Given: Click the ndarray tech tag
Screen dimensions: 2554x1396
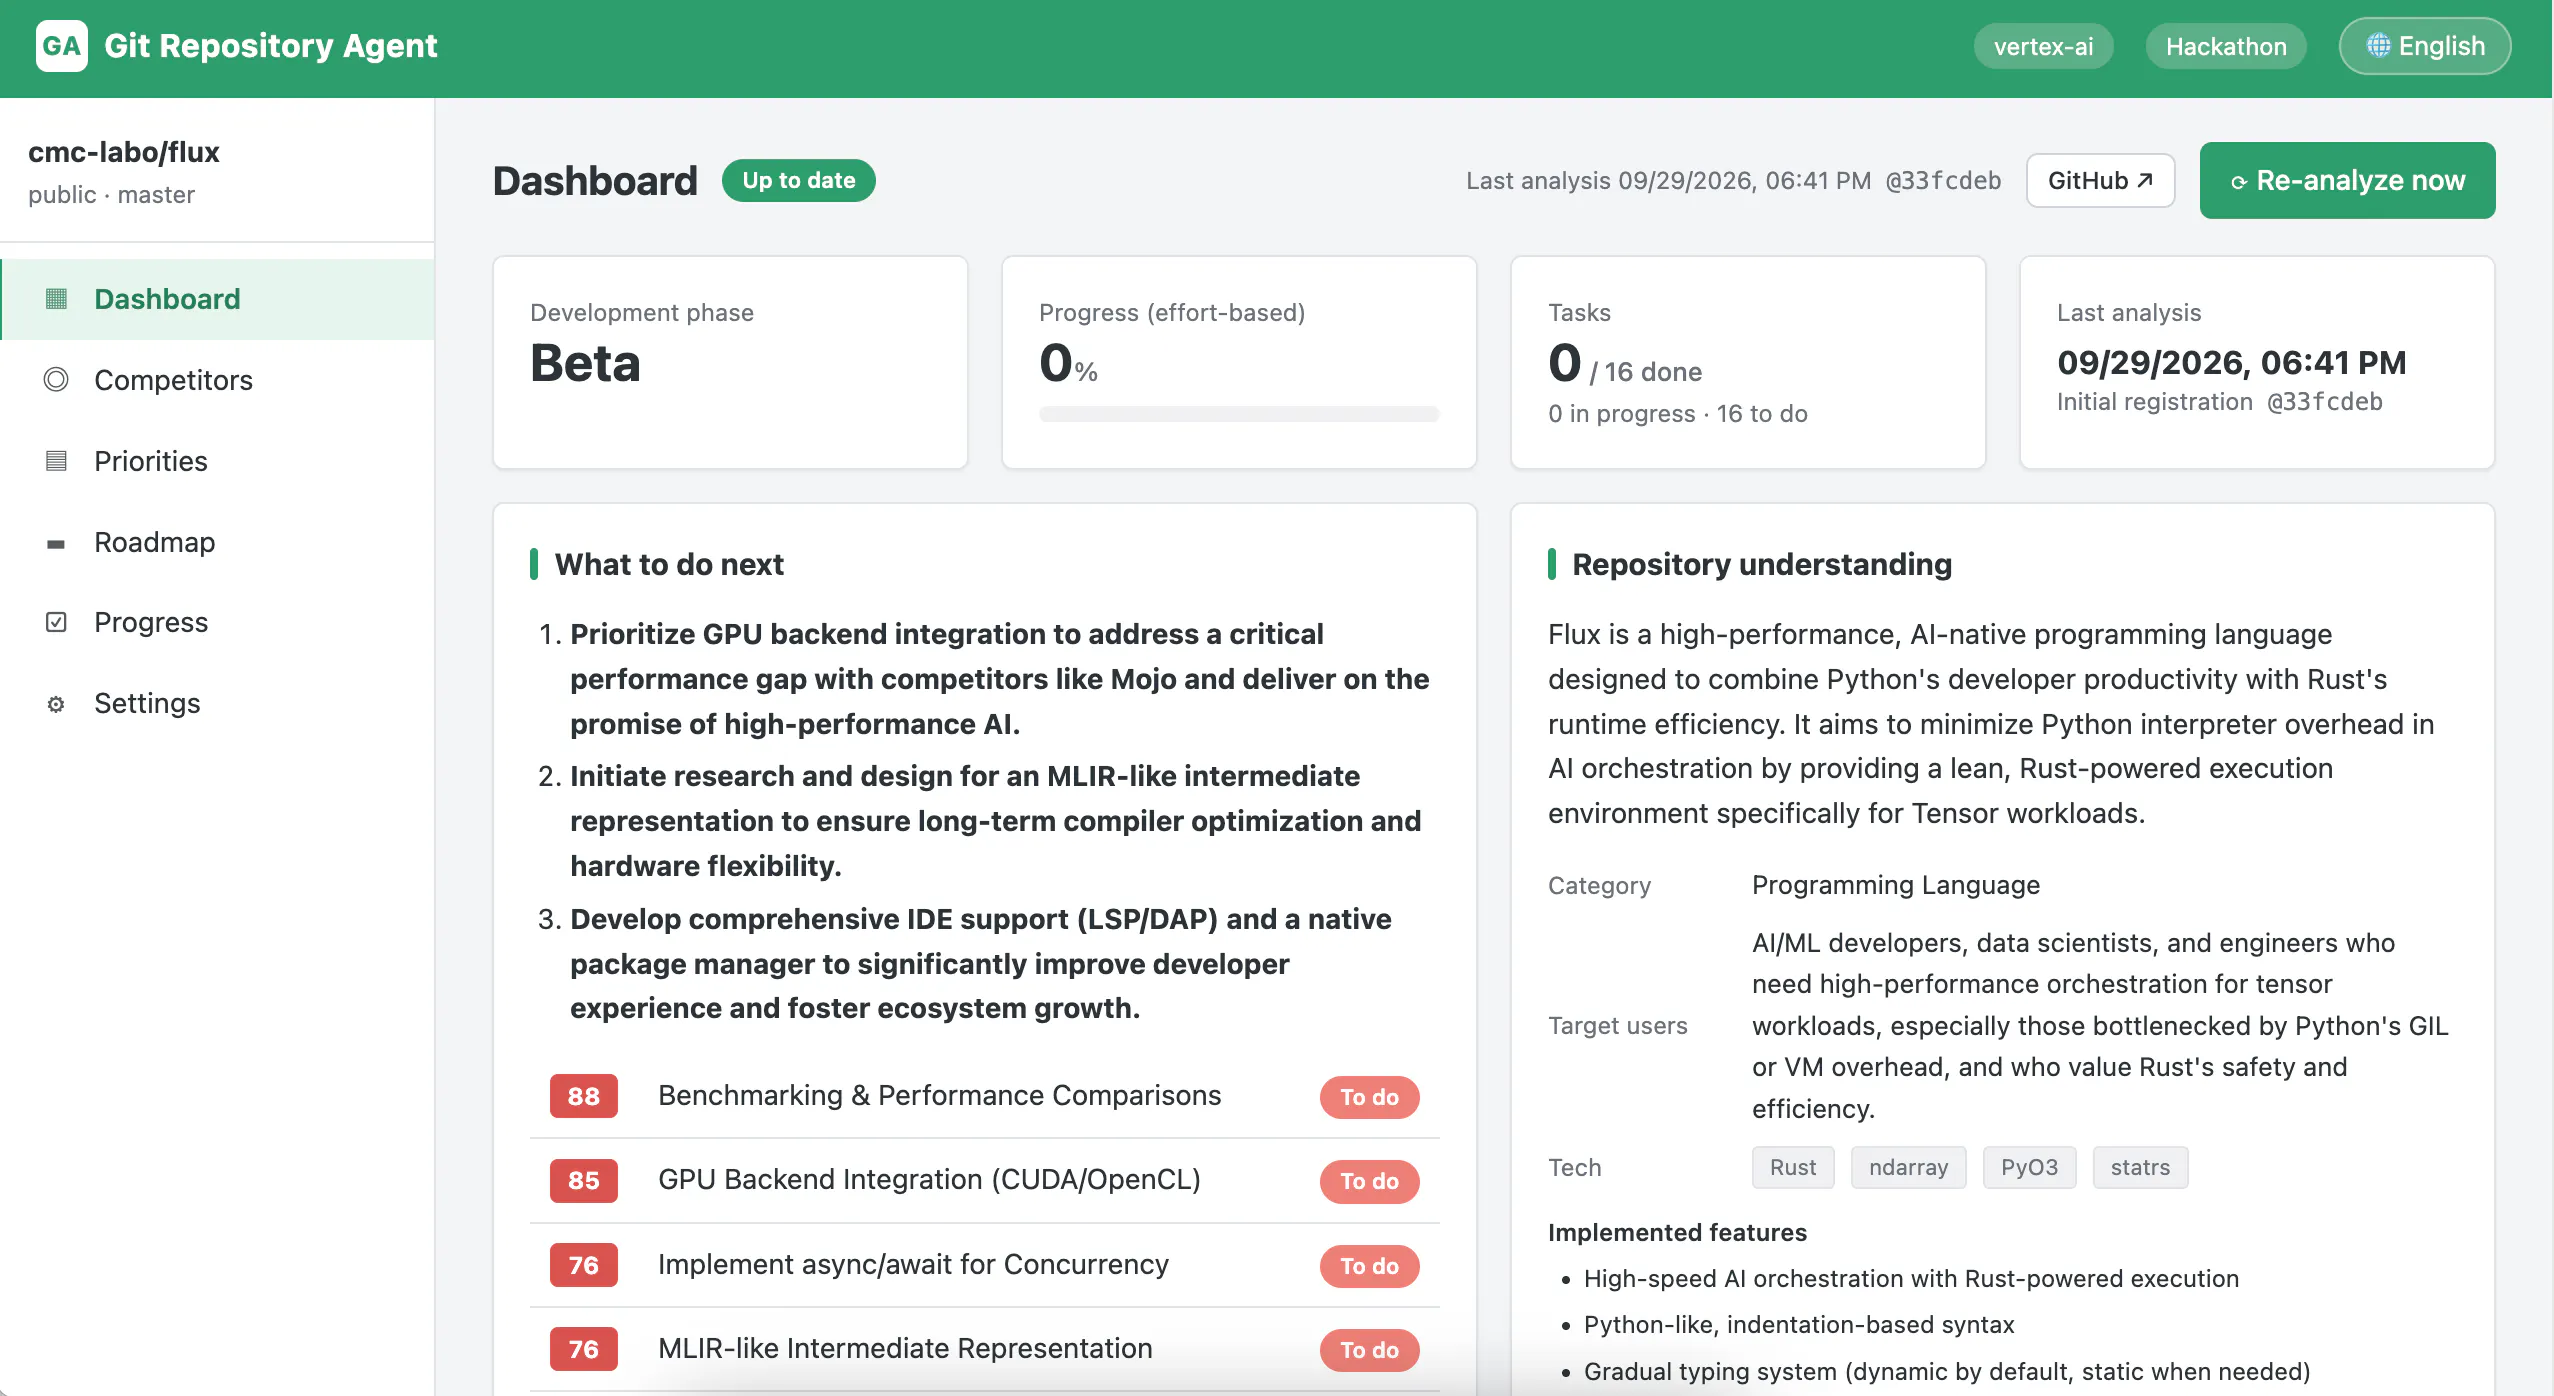Looking at the screenshot, I should (1908, 1167).
